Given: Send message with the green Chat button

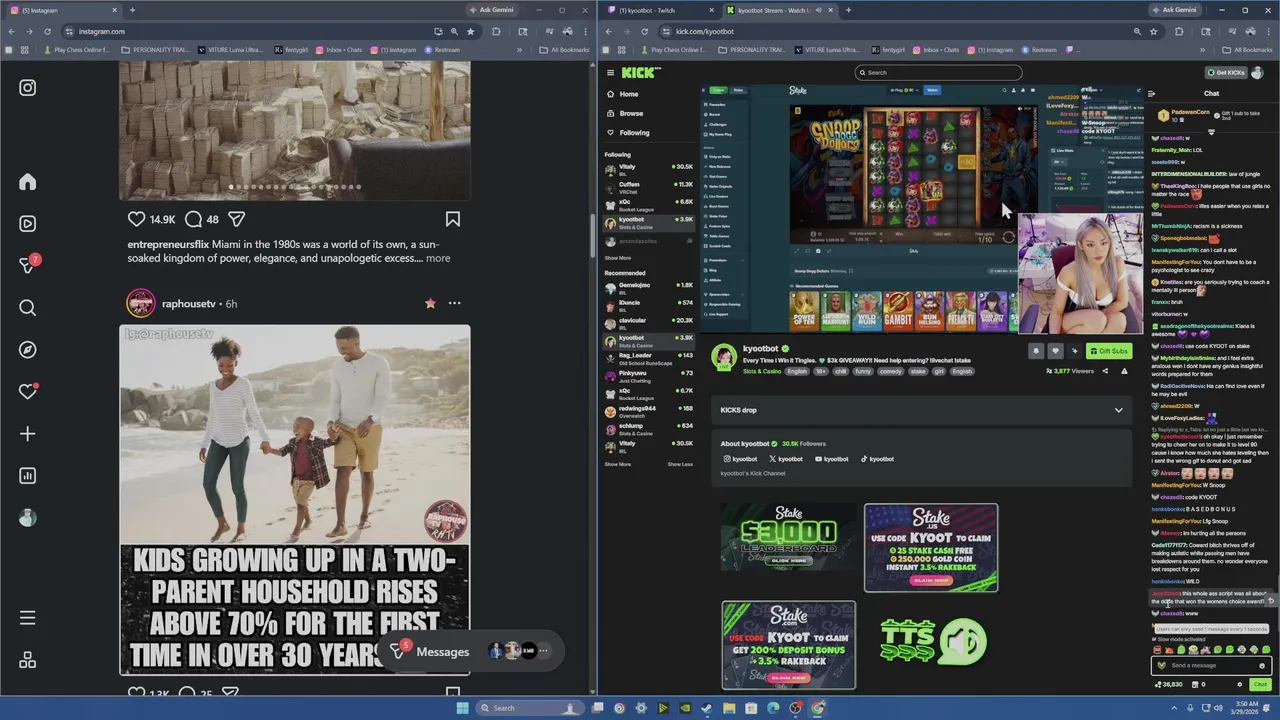Looking at the screenshot, I should point(1259,684).
